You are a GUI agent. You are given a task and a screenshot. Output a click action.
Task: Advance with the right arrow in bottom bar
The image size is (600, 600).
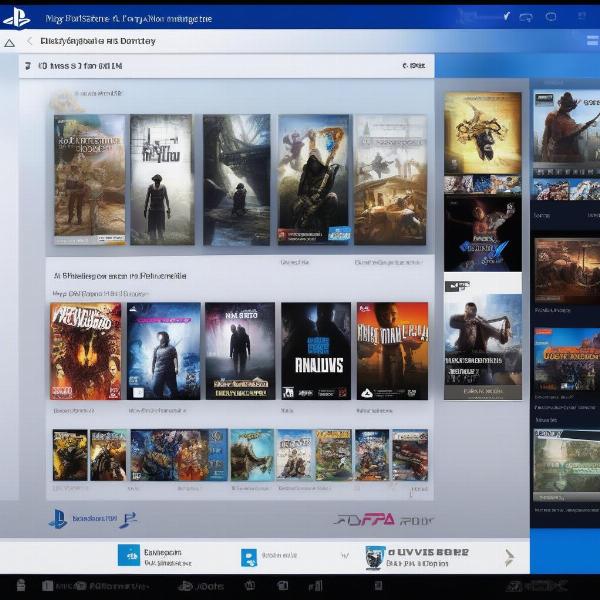(x=509, y=558)
